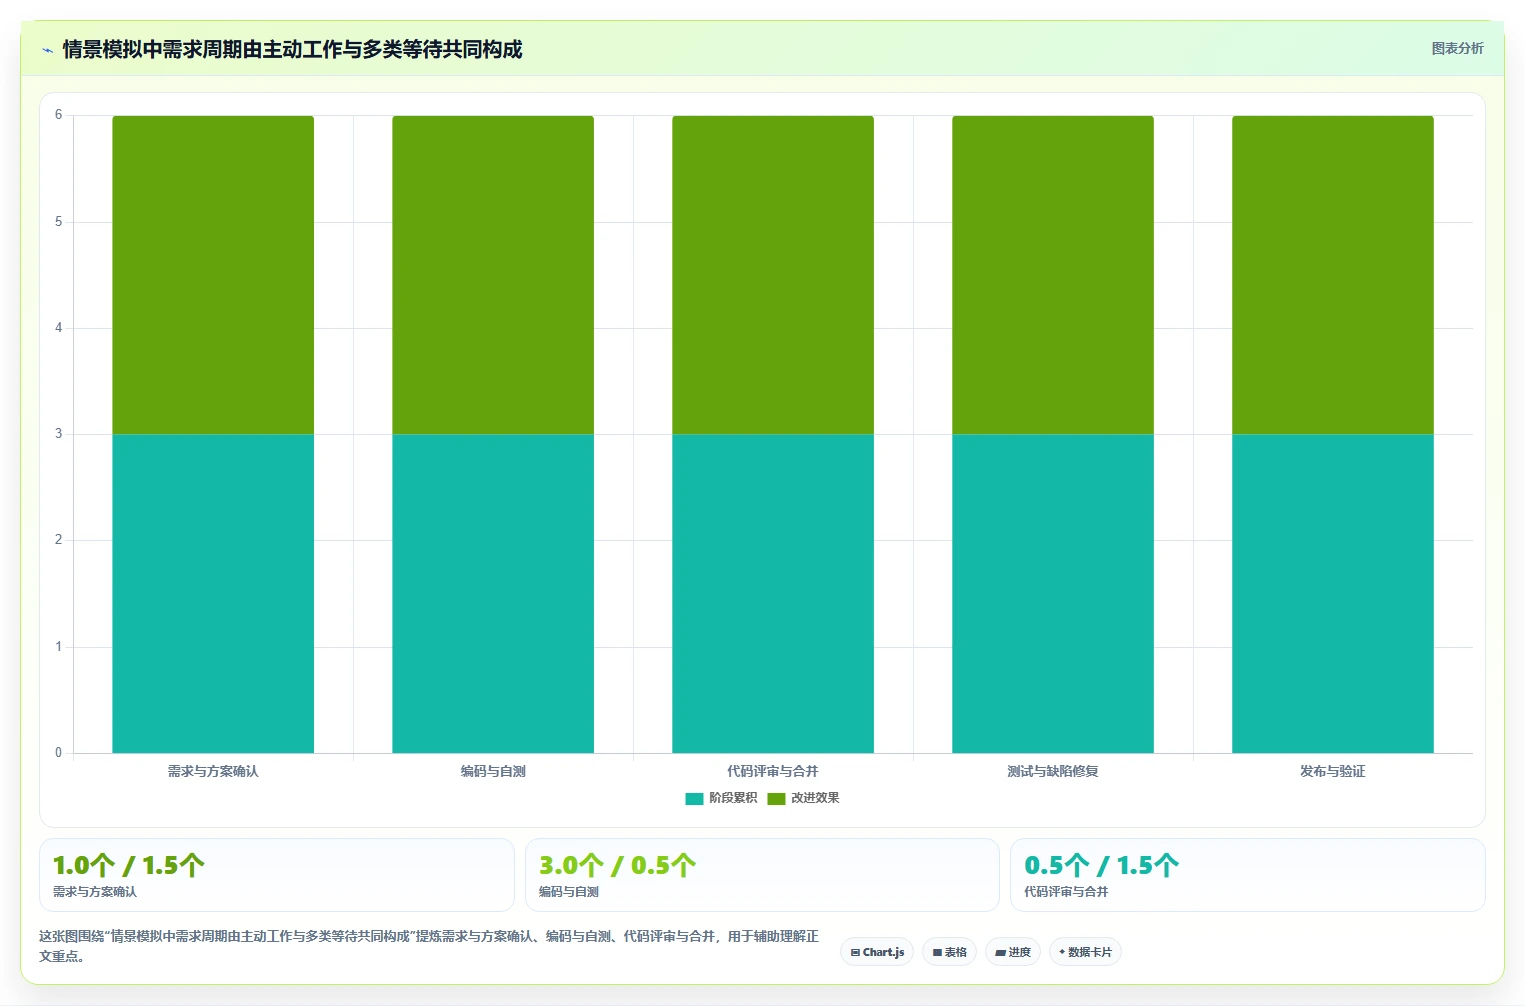Click the green 改进效果 legend color box
The height and width of the screenshot is (1006, 1525).
[776, 798]
